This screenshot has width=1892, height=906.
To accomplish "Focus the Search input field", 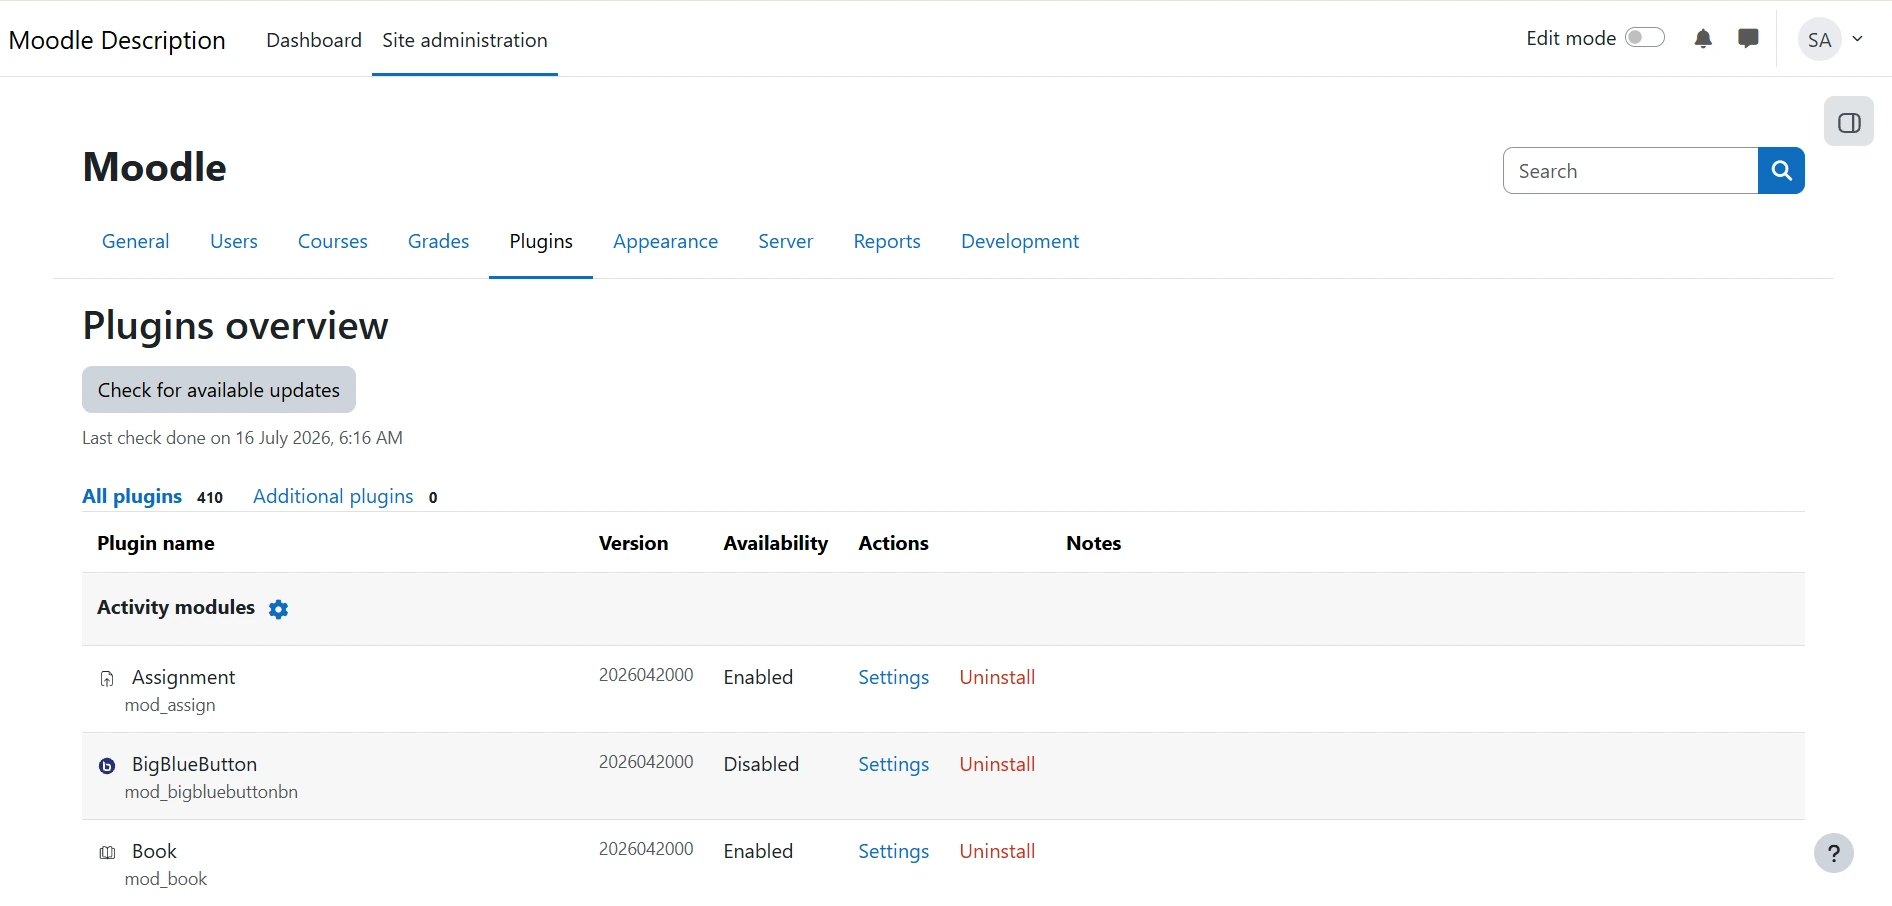I will tap(1631, 171).
